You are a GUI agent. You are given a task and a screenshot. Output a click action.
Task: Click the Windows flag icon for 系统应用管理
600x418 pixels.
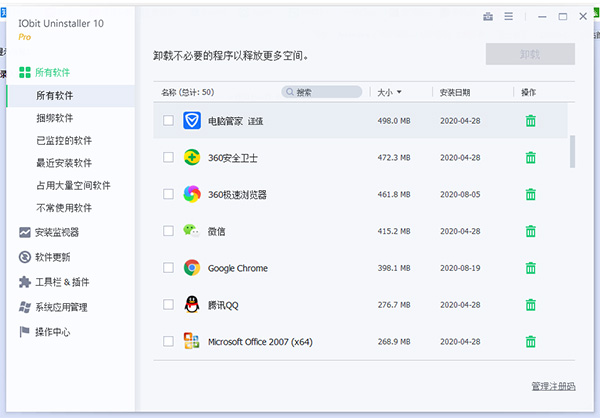(25, 307)
